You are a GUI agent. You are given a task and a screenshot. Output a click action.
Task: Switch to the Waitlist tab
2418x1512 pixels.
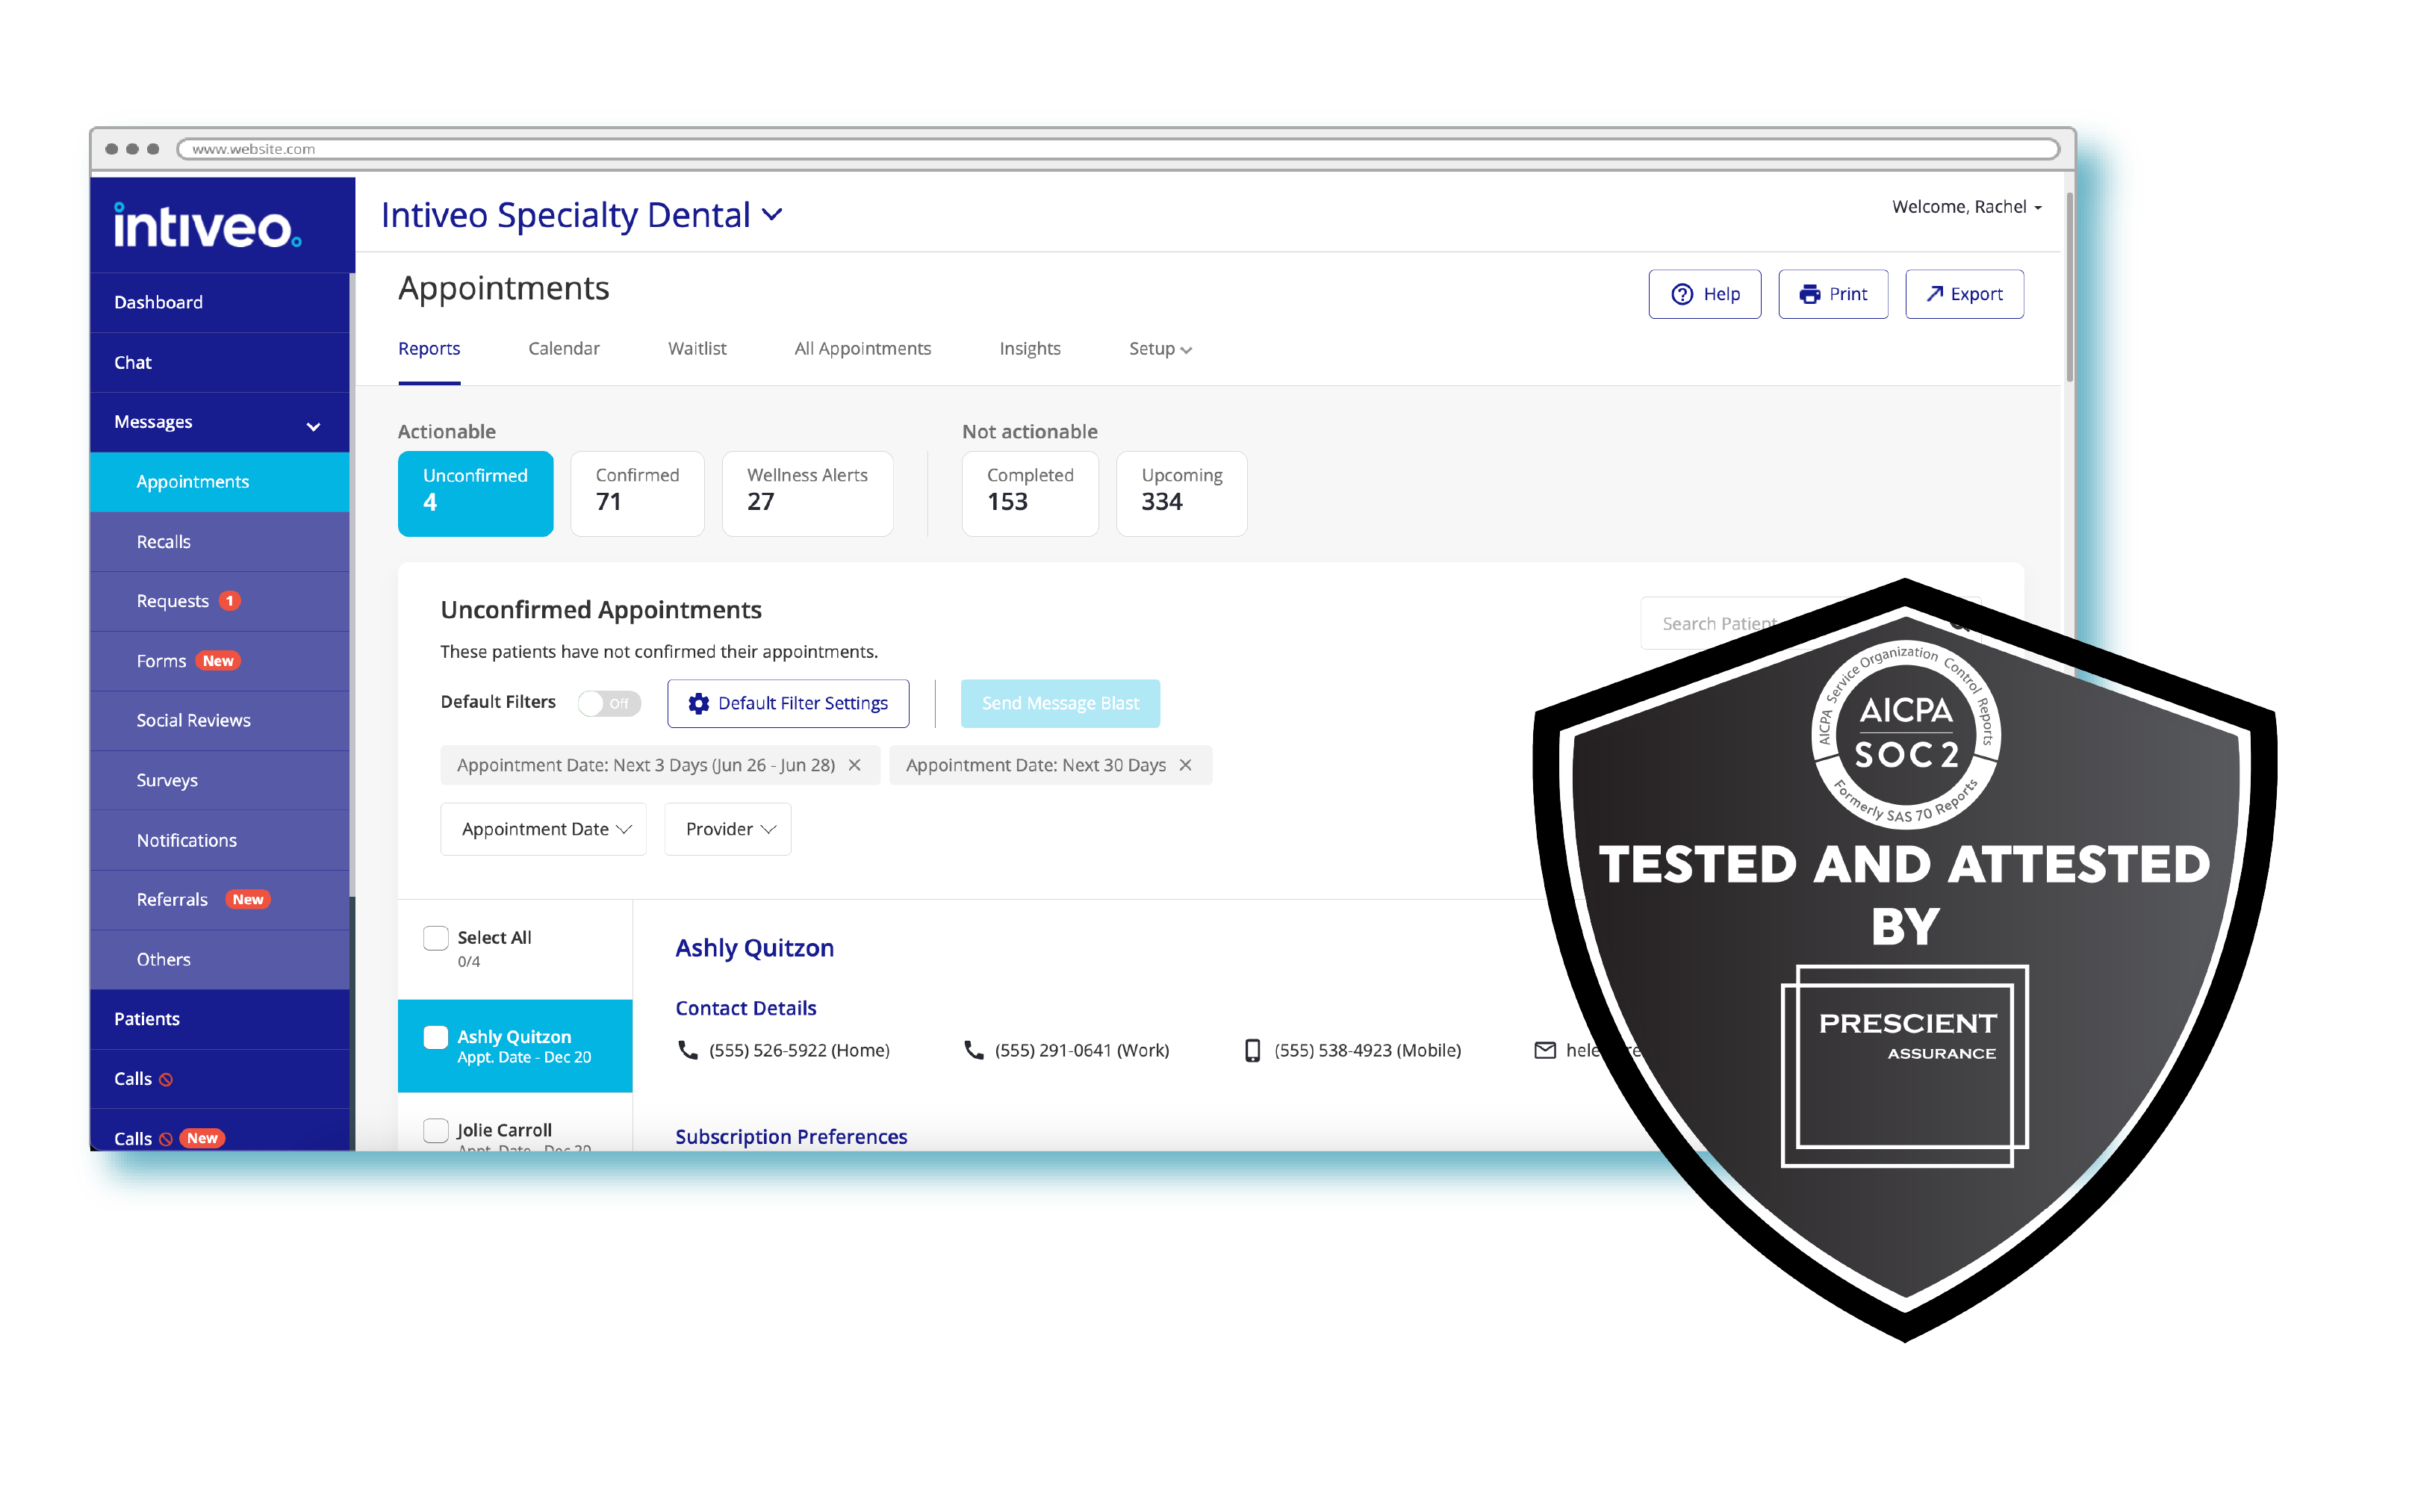(x=697, y=349)
